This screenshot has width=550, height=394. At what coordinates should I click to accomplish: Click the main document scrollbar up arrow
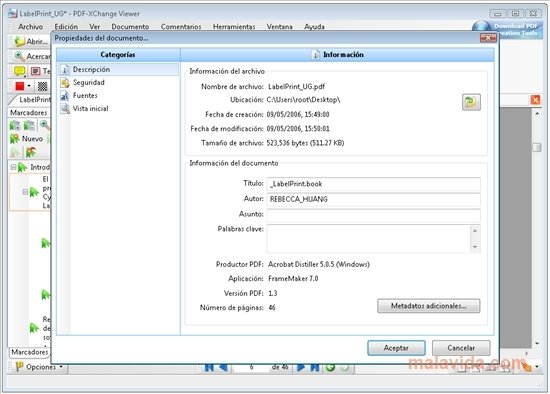537,114
